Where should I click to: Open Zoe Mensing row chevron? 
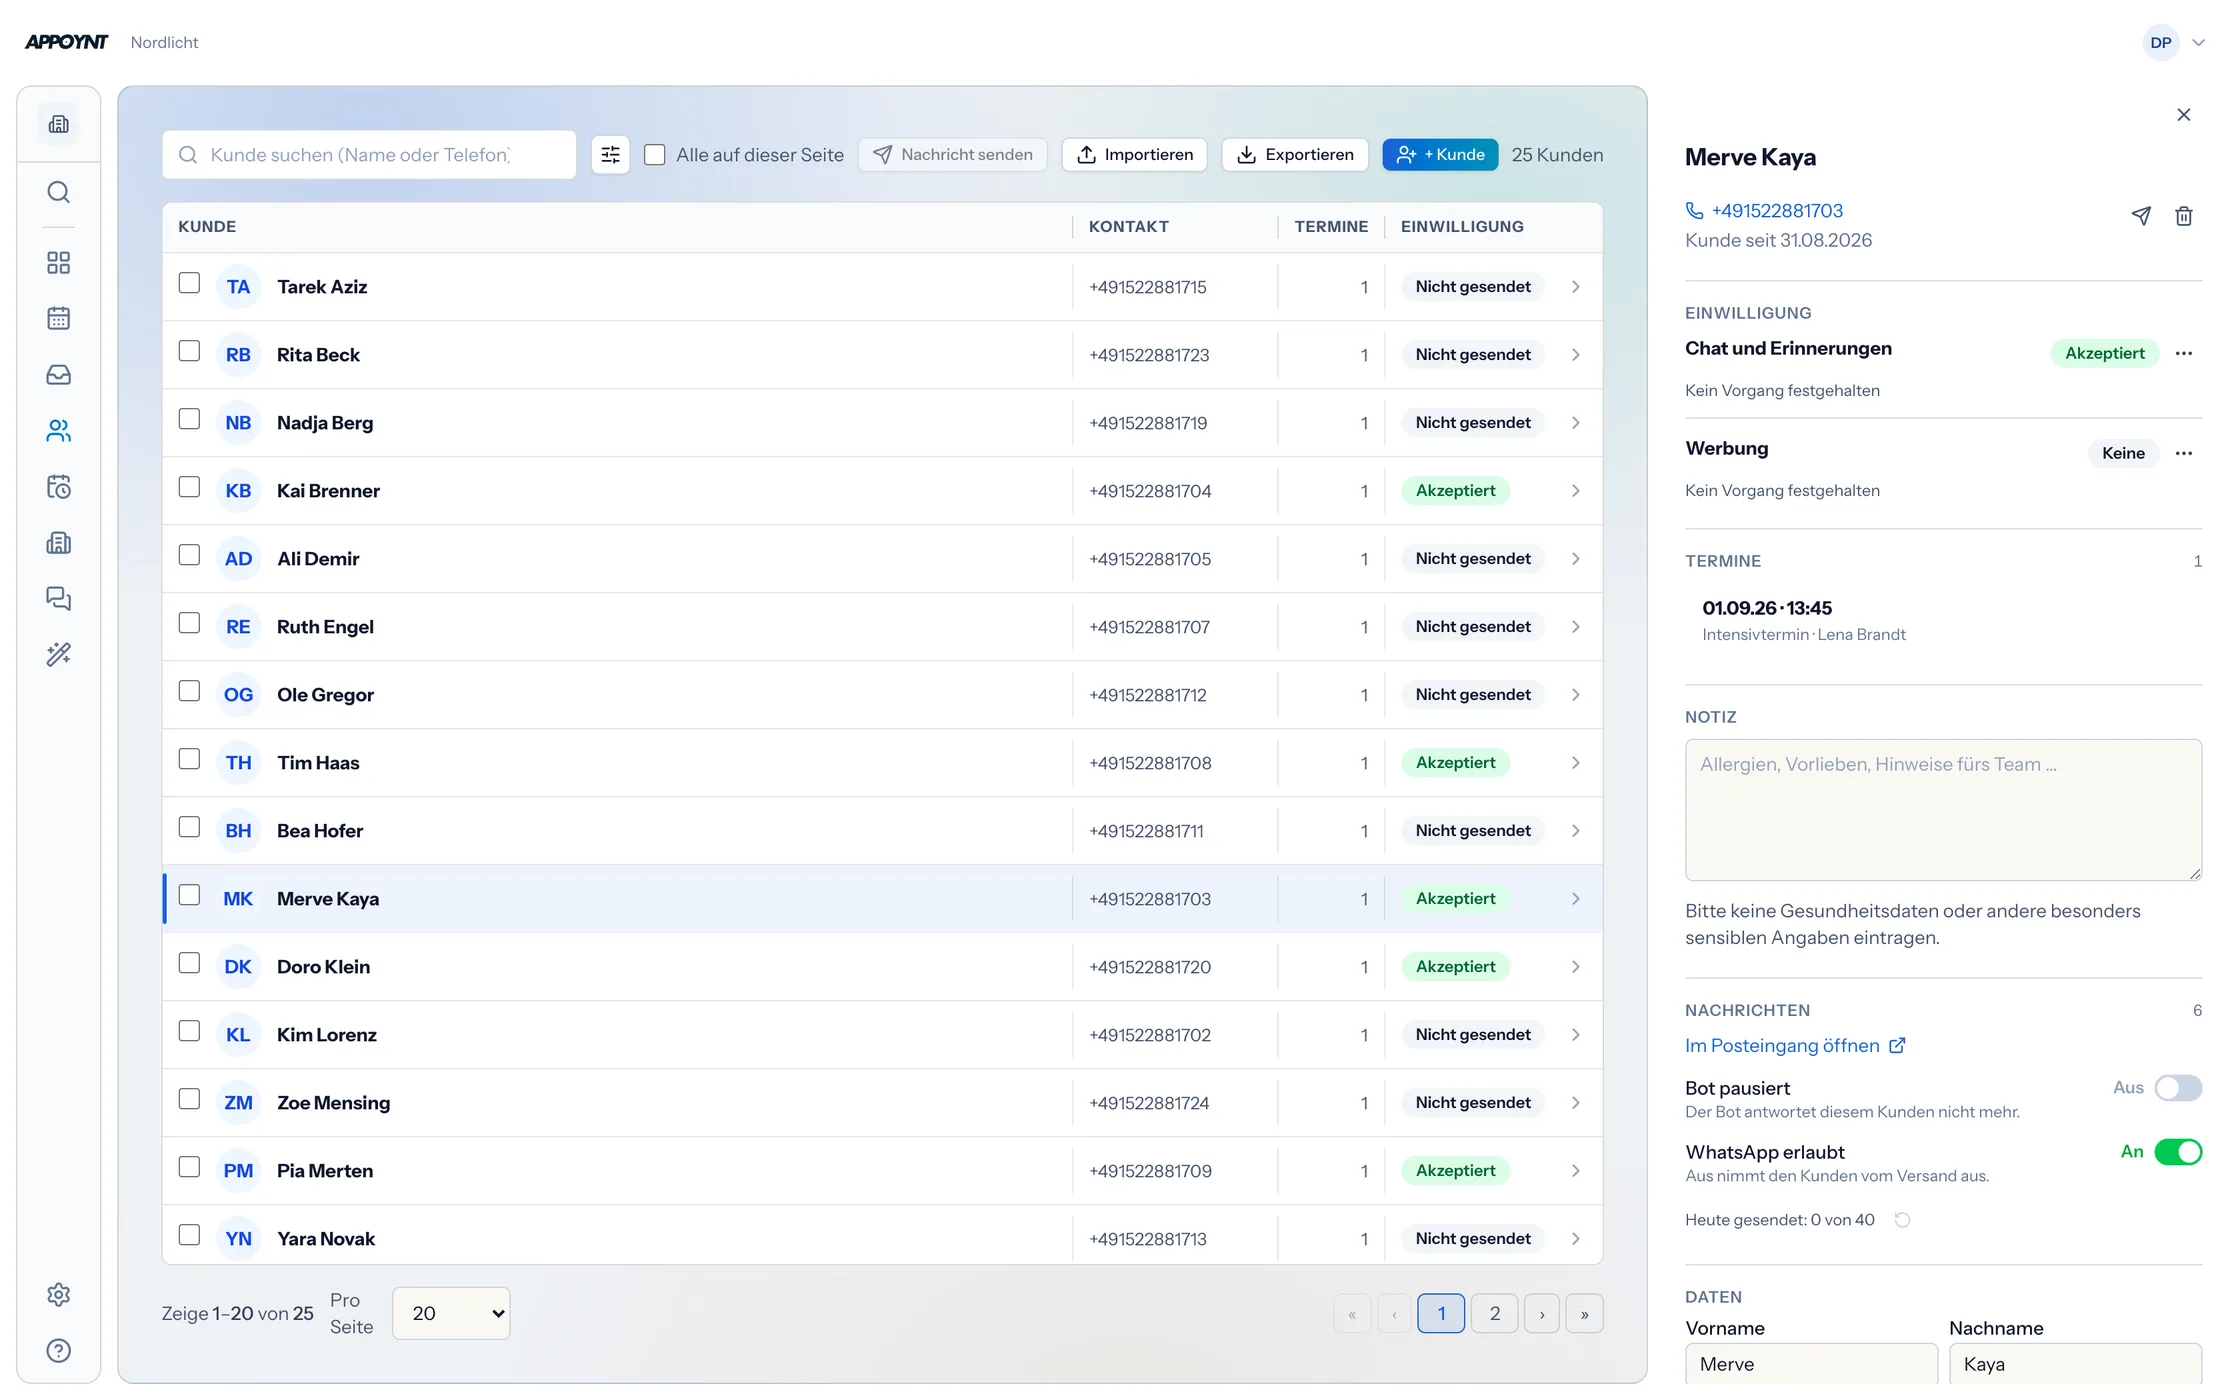coord(1576,1103)
